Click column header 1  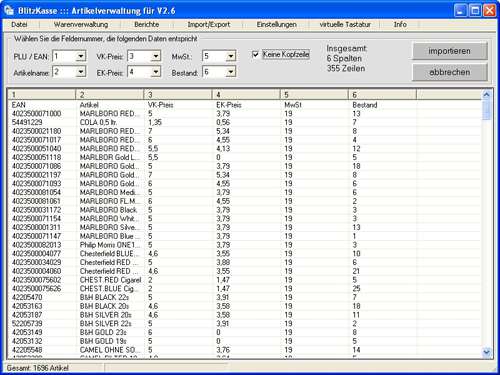pos(42,95)
